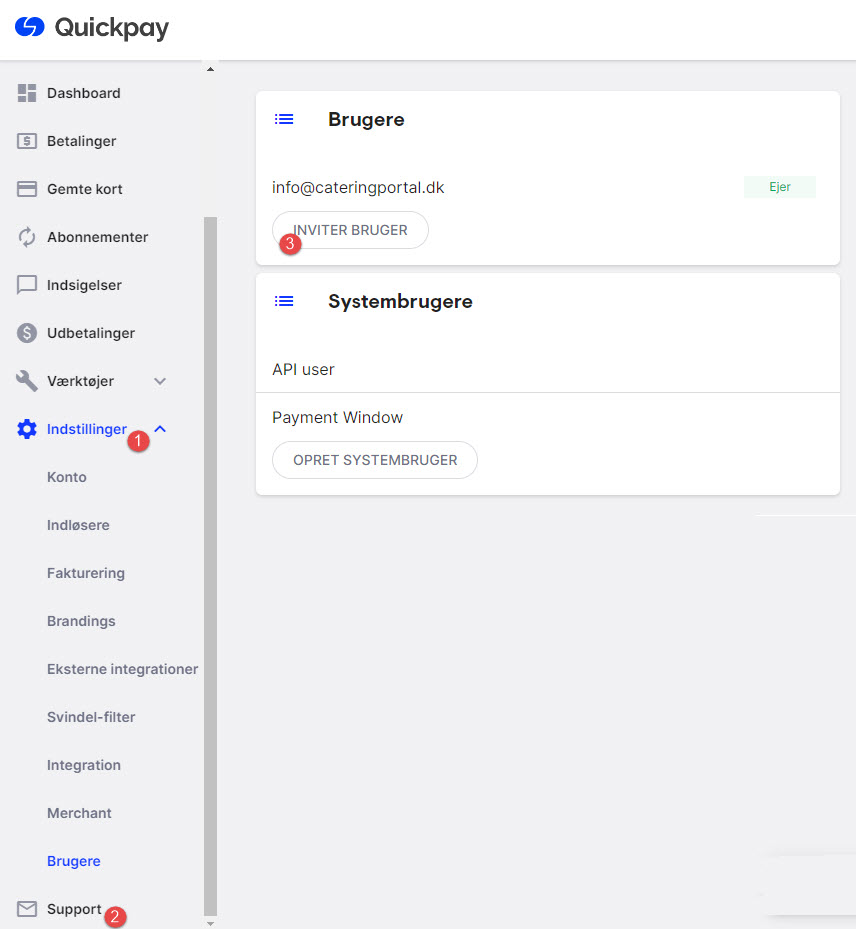
Task: Click the Indsigelser speech-bubble icon
Action: pos(27,285)
